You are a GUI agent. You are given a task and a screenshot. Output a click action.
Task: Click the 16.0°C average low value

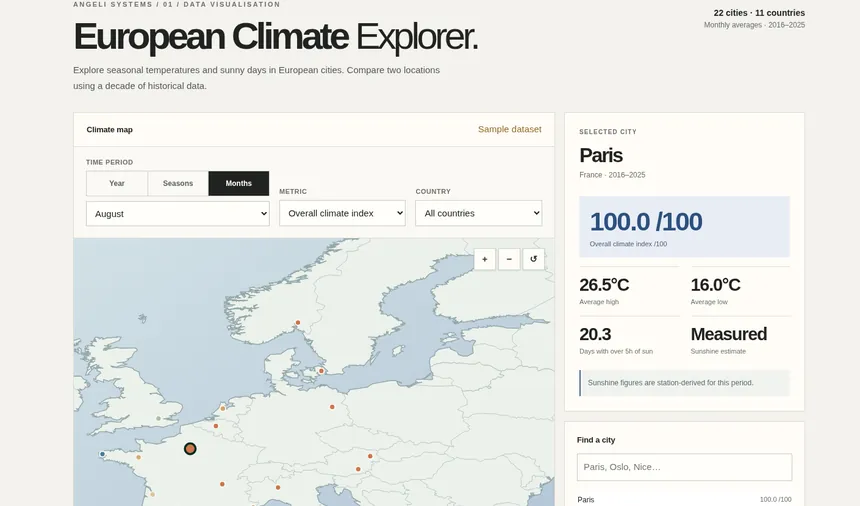pyautogui.click(x=715, y=285)
